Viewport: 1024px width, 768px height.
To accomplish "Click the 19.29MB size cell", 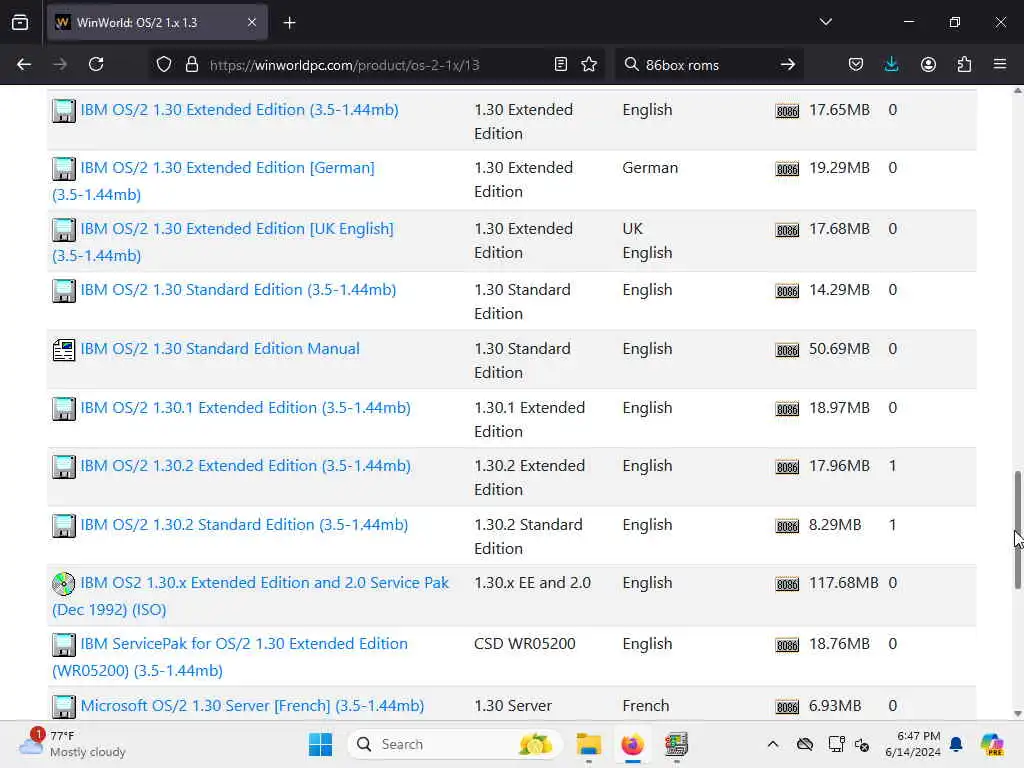I will [x=839, y=168].
